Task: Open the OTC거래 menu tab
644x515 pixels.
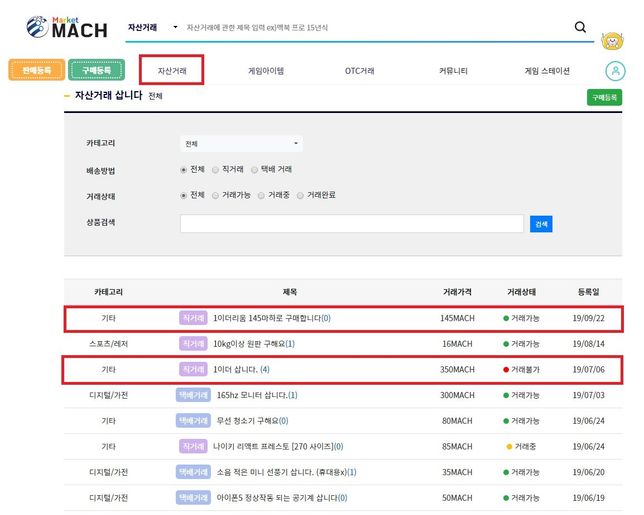Action: 359,71
